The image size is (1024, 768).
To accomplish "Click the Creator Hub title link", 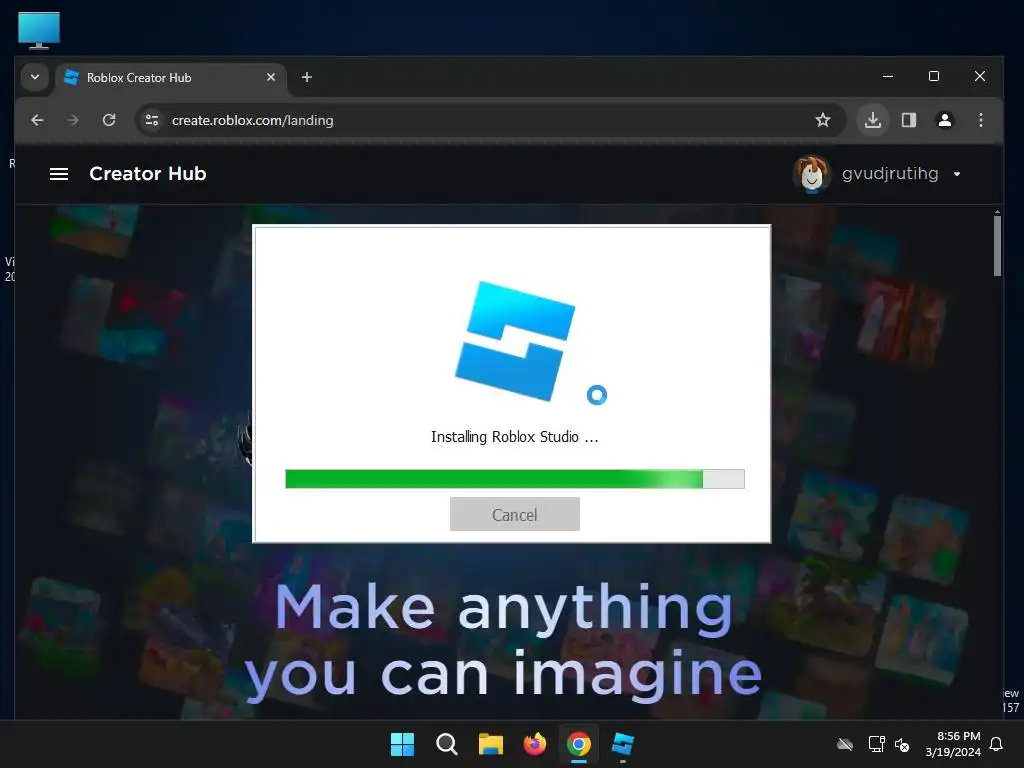I will [x=148, y=174].
